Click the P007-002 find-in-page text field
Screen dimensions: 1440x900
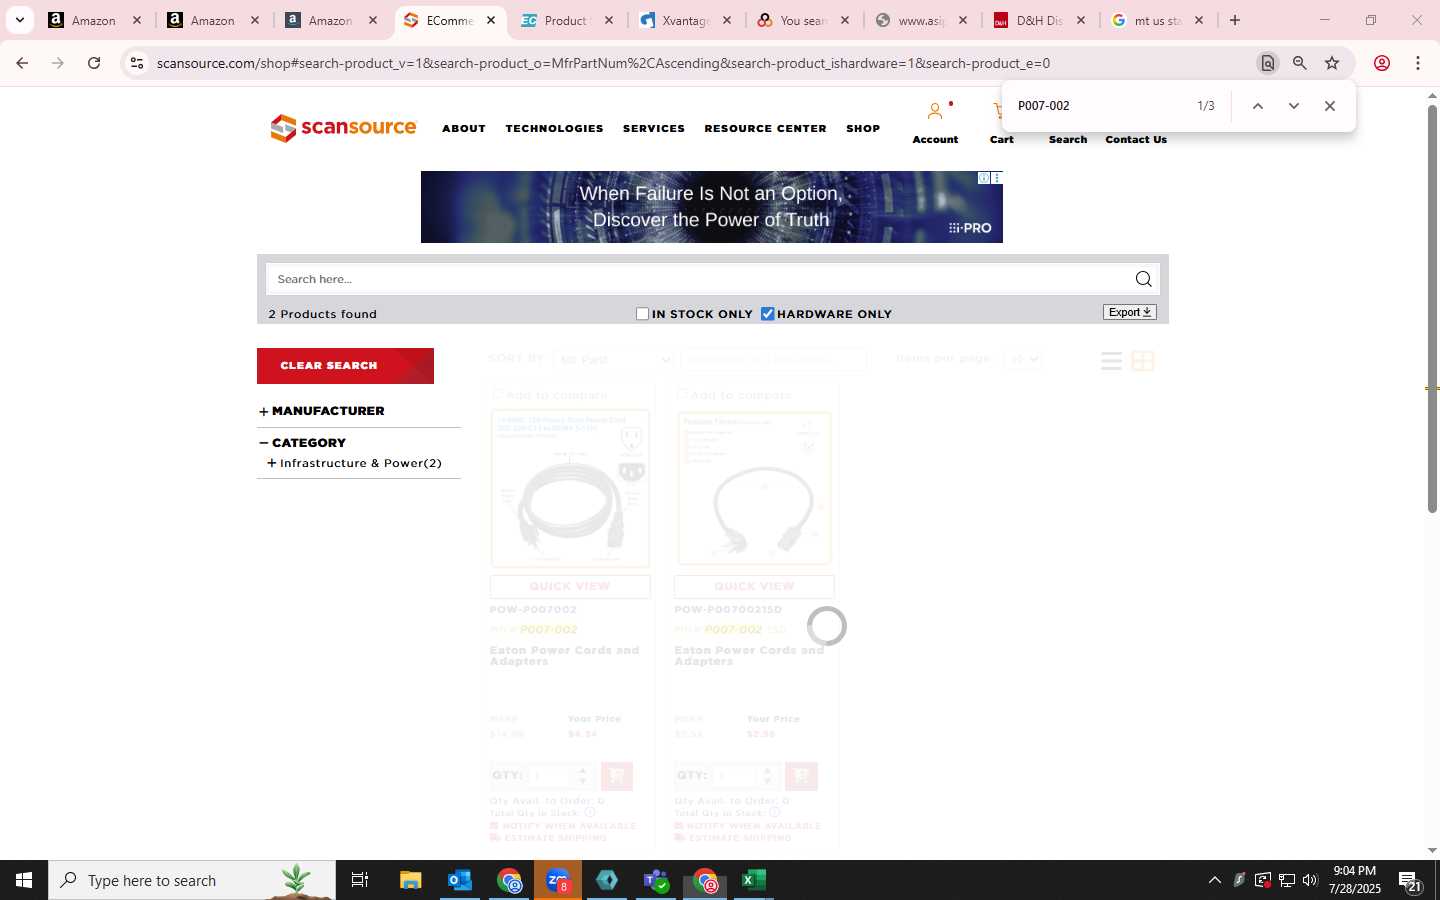pyautogui.click(x=1100, y=106)
